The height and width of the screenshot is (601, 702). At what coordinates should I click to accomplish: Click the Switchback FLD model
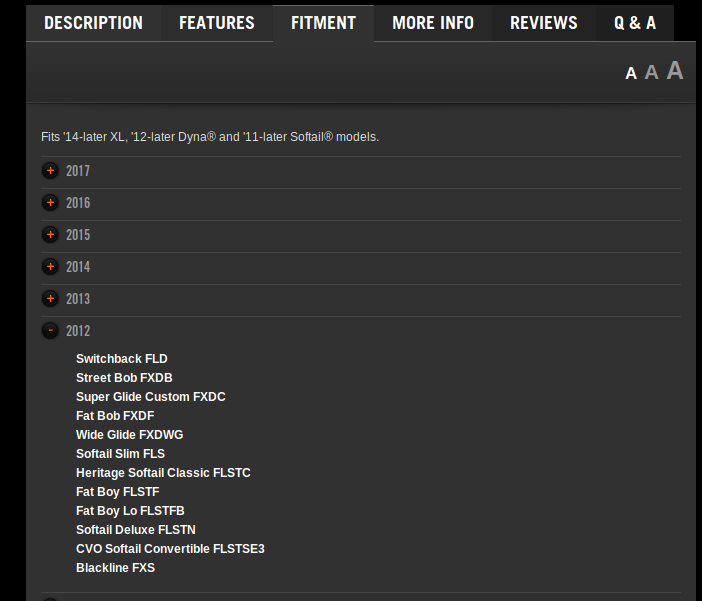click(x=122, y=359)
